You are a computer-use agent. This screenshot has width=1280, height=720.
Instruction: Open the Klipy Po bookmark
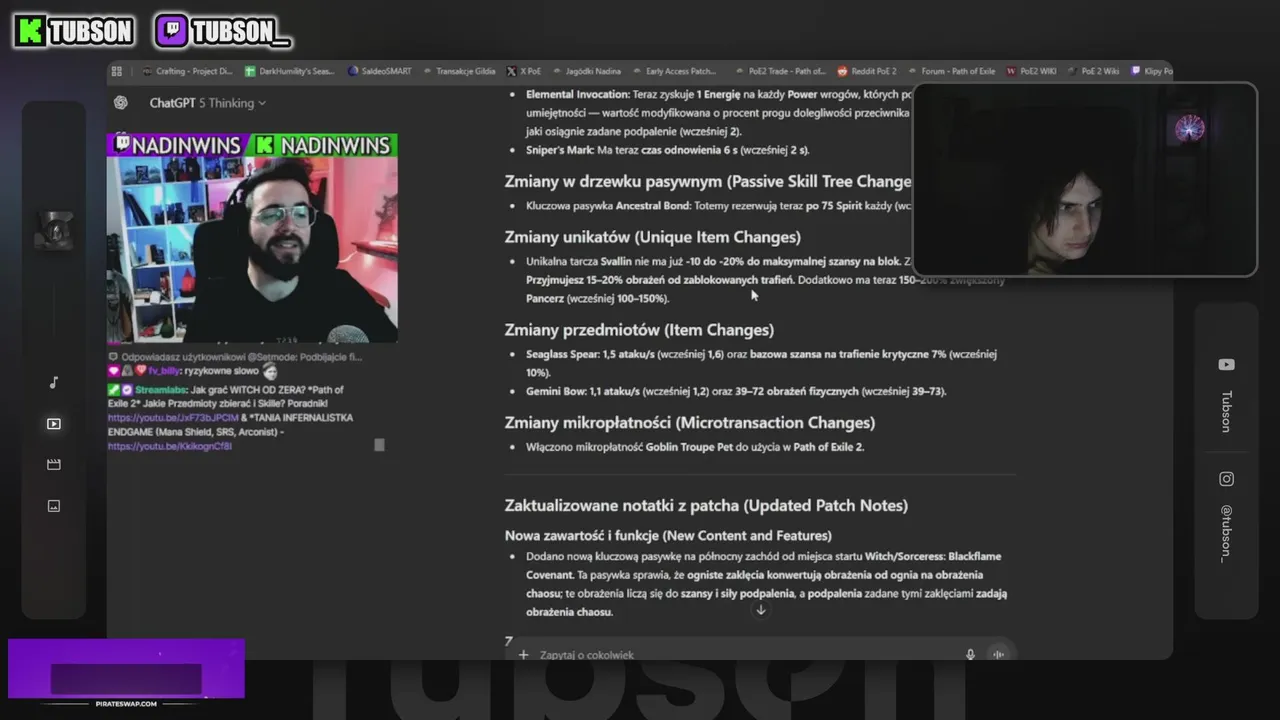1151,71
